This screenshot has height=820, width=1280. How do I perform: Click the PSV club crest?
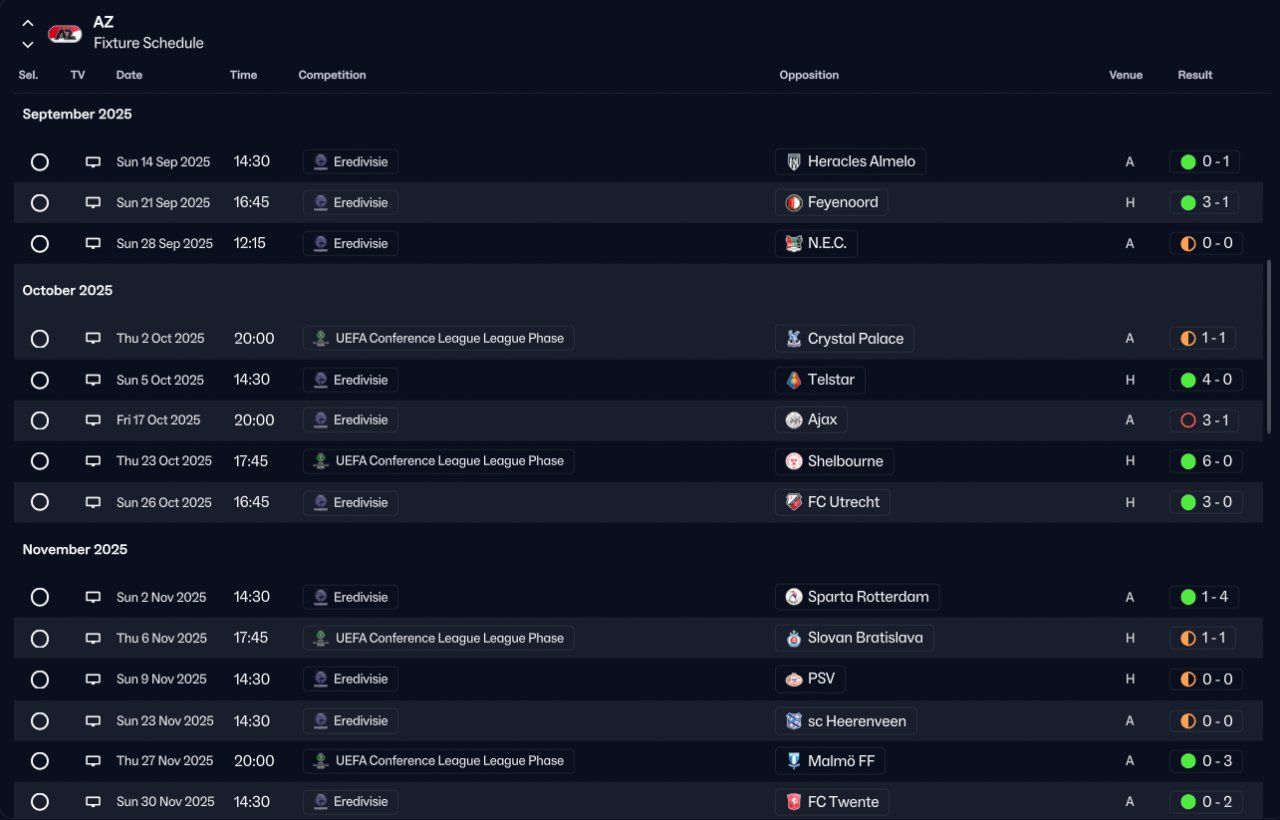(x=794, y=680)
